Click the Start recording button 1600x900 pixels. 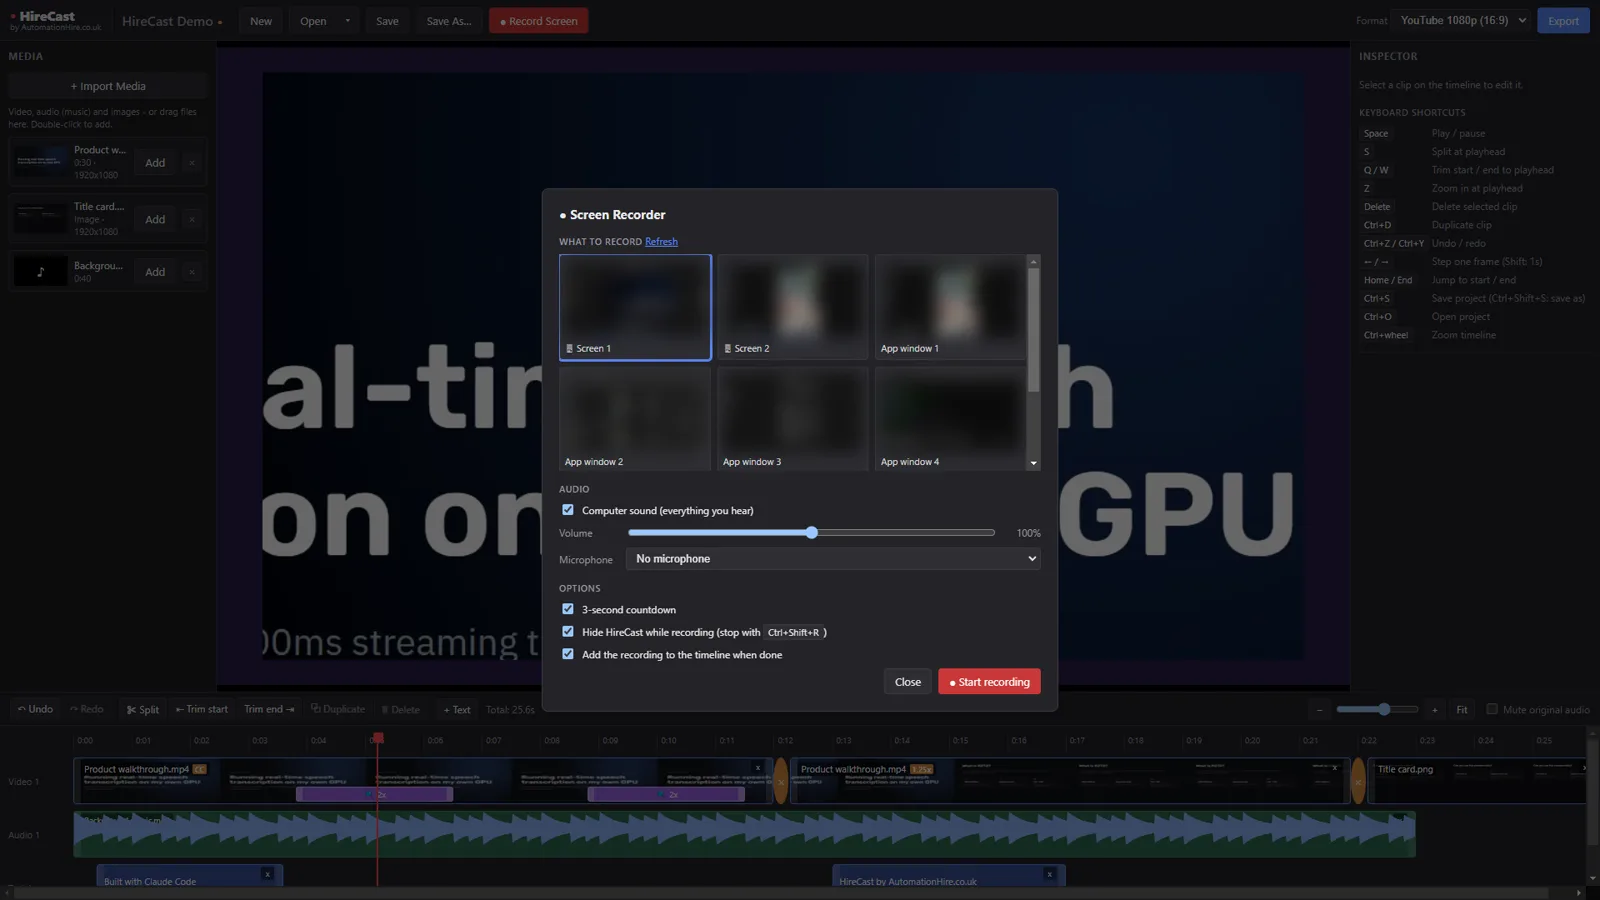(x=989, y=682)
